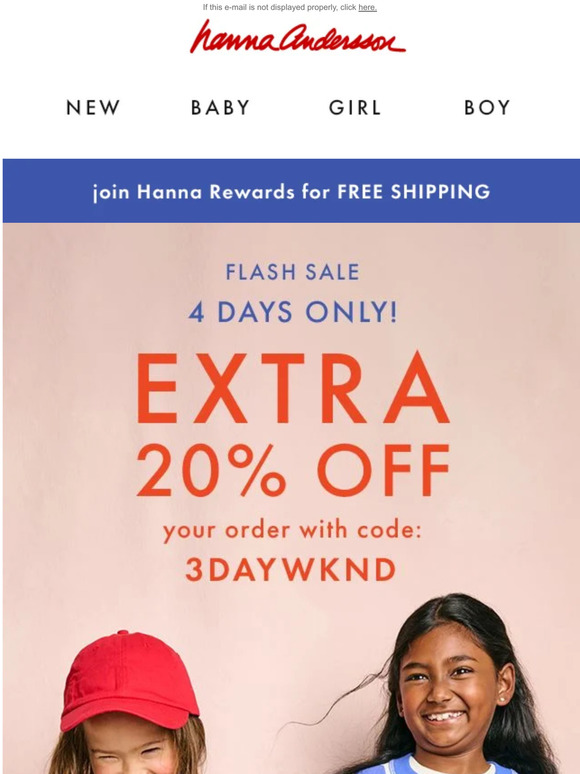This screenshot has height=774, width=580.
Task: Click the FREE SHIPPING text in the blue banner
Action: [x=414, y=192]
